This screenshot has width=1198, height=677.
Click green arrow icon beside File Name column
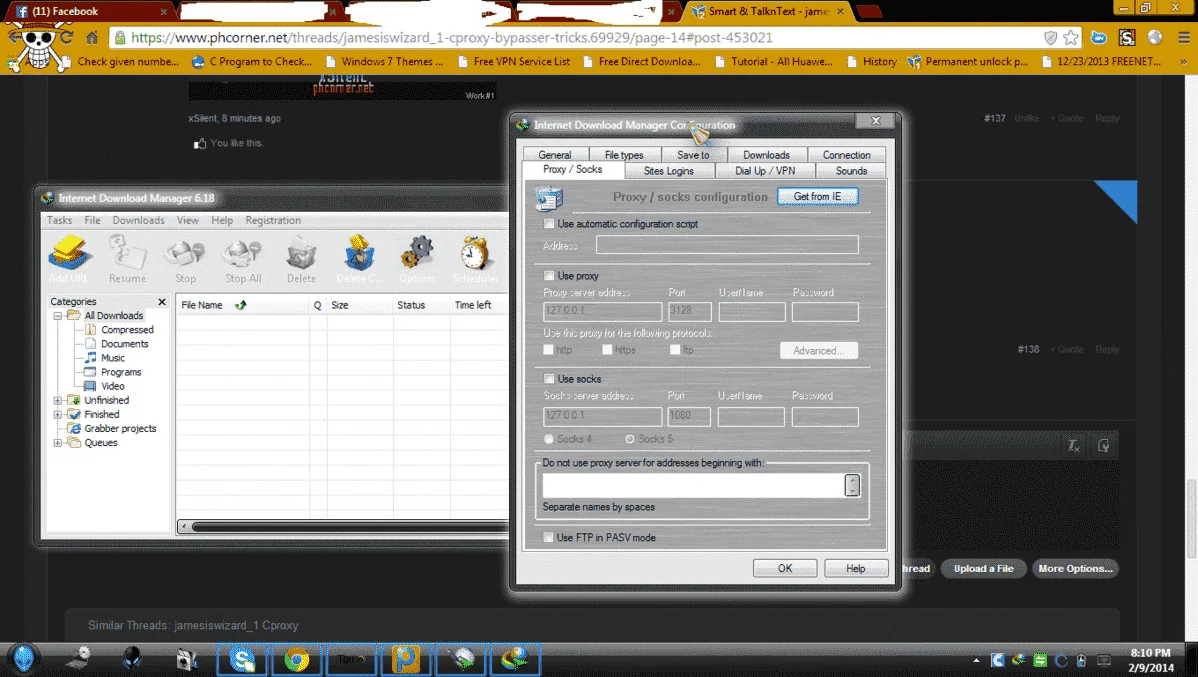click(241, 305)
